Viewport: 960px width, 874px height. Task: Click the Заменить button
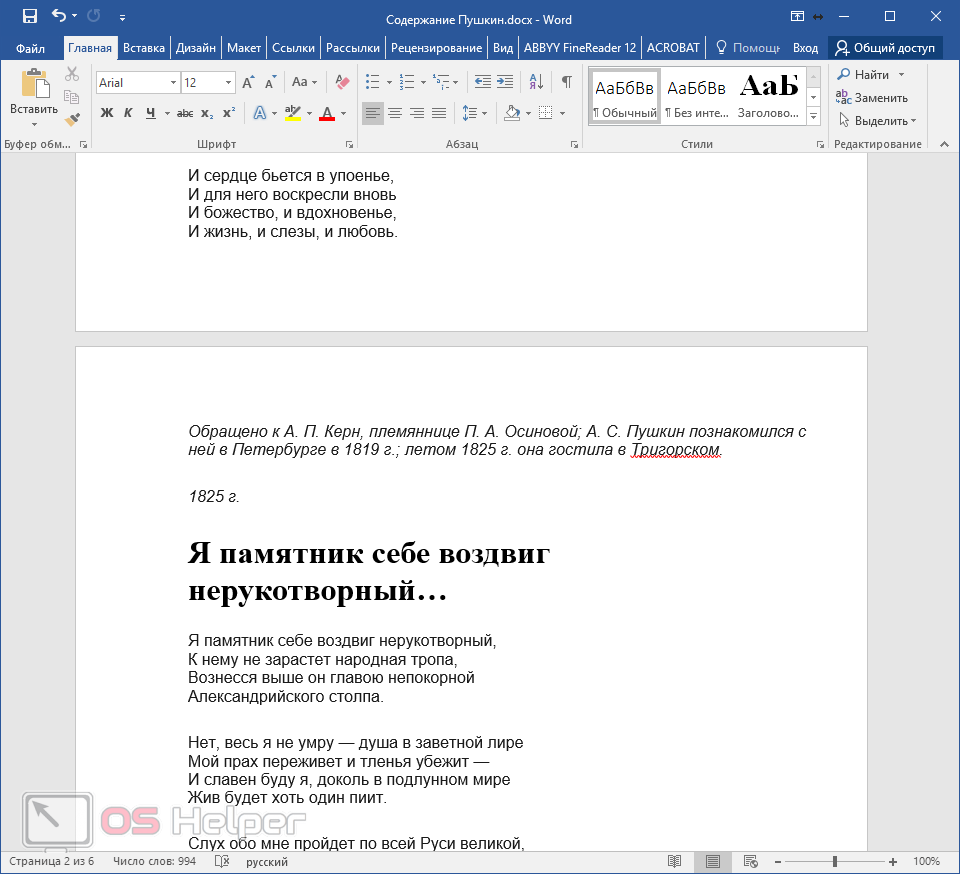point(873,98)
